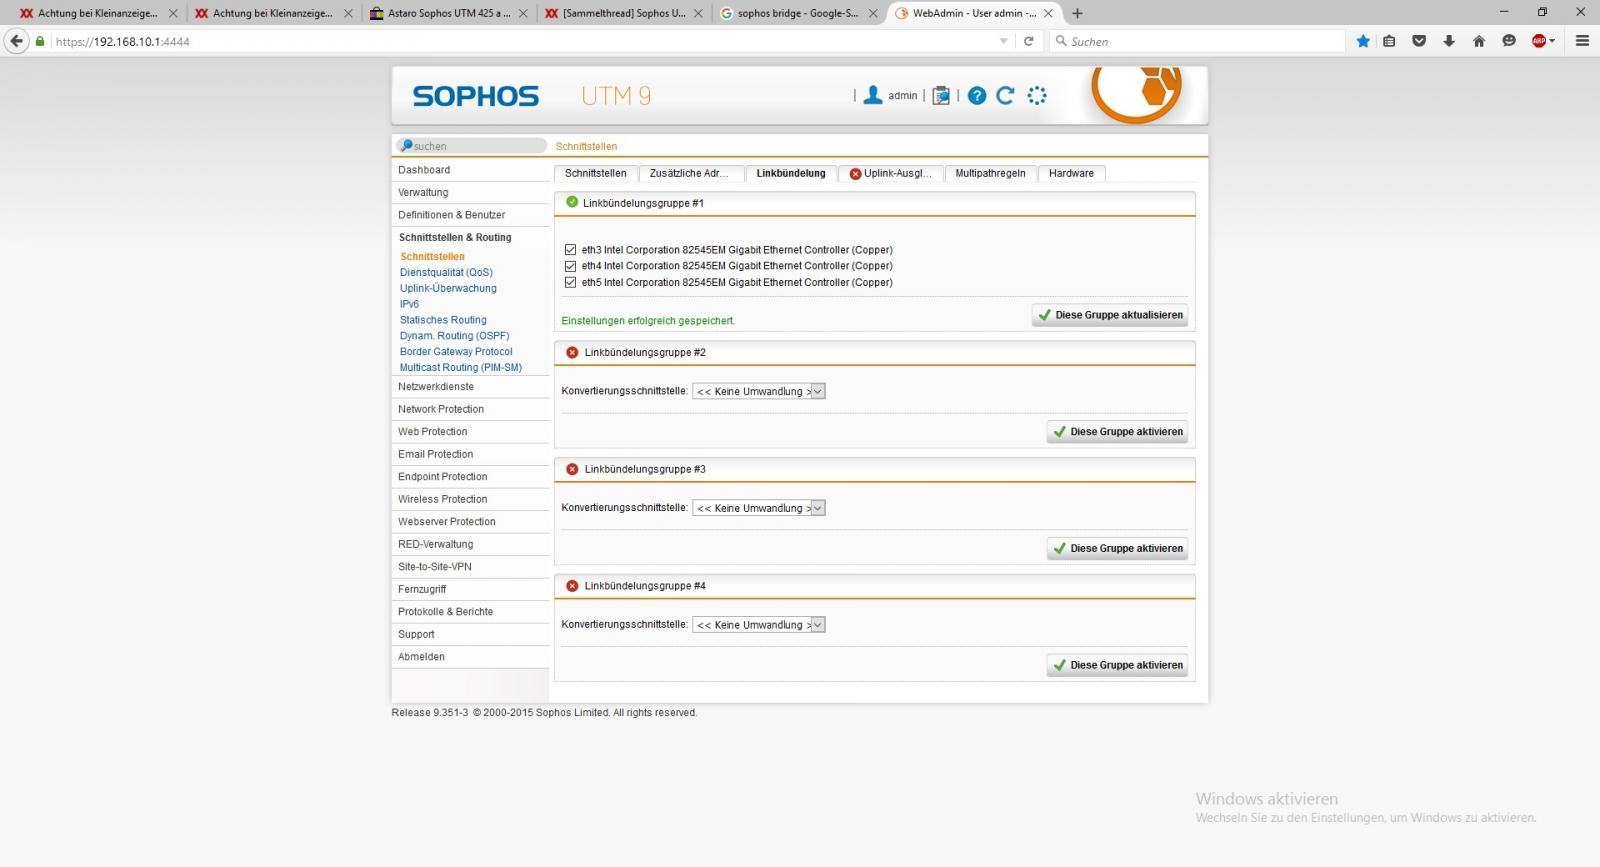Click the bookmark star icon in the toolbar
Screen dimensions: 1600x867
[x=1363, y=41]
